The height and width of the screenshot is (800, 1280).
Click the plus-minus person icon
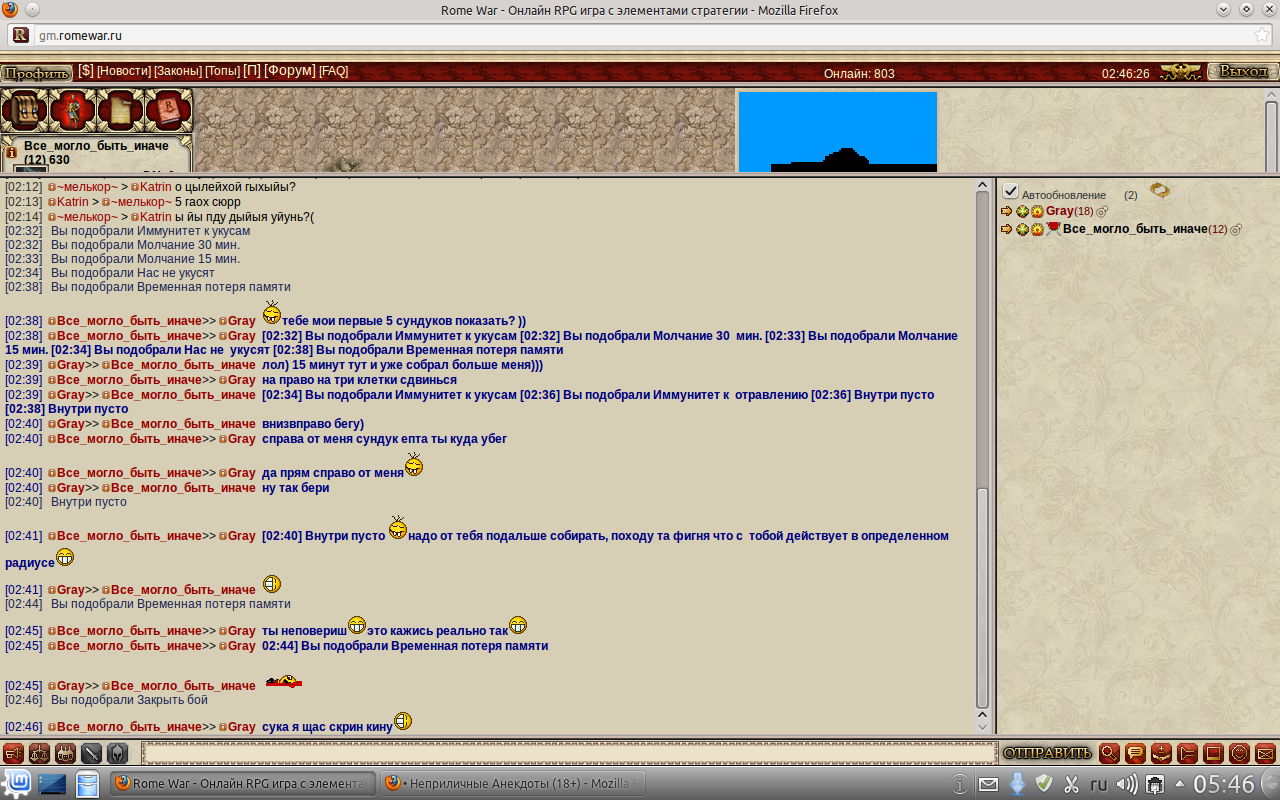pos(1161,753)
